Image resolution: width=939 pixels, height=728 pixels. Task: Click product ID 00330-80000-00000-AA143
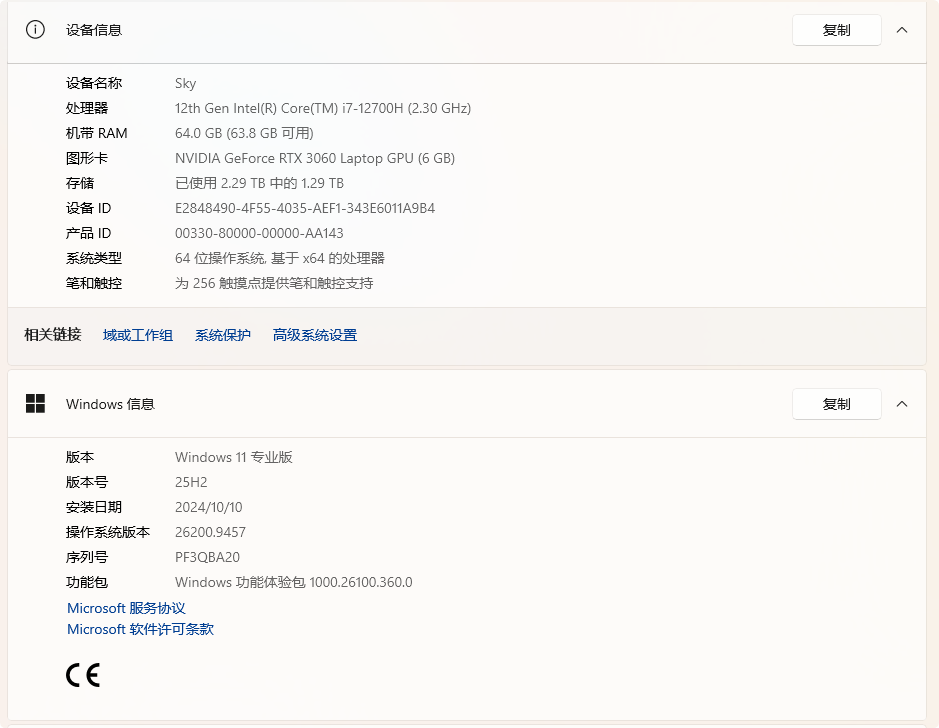point(259,233)
